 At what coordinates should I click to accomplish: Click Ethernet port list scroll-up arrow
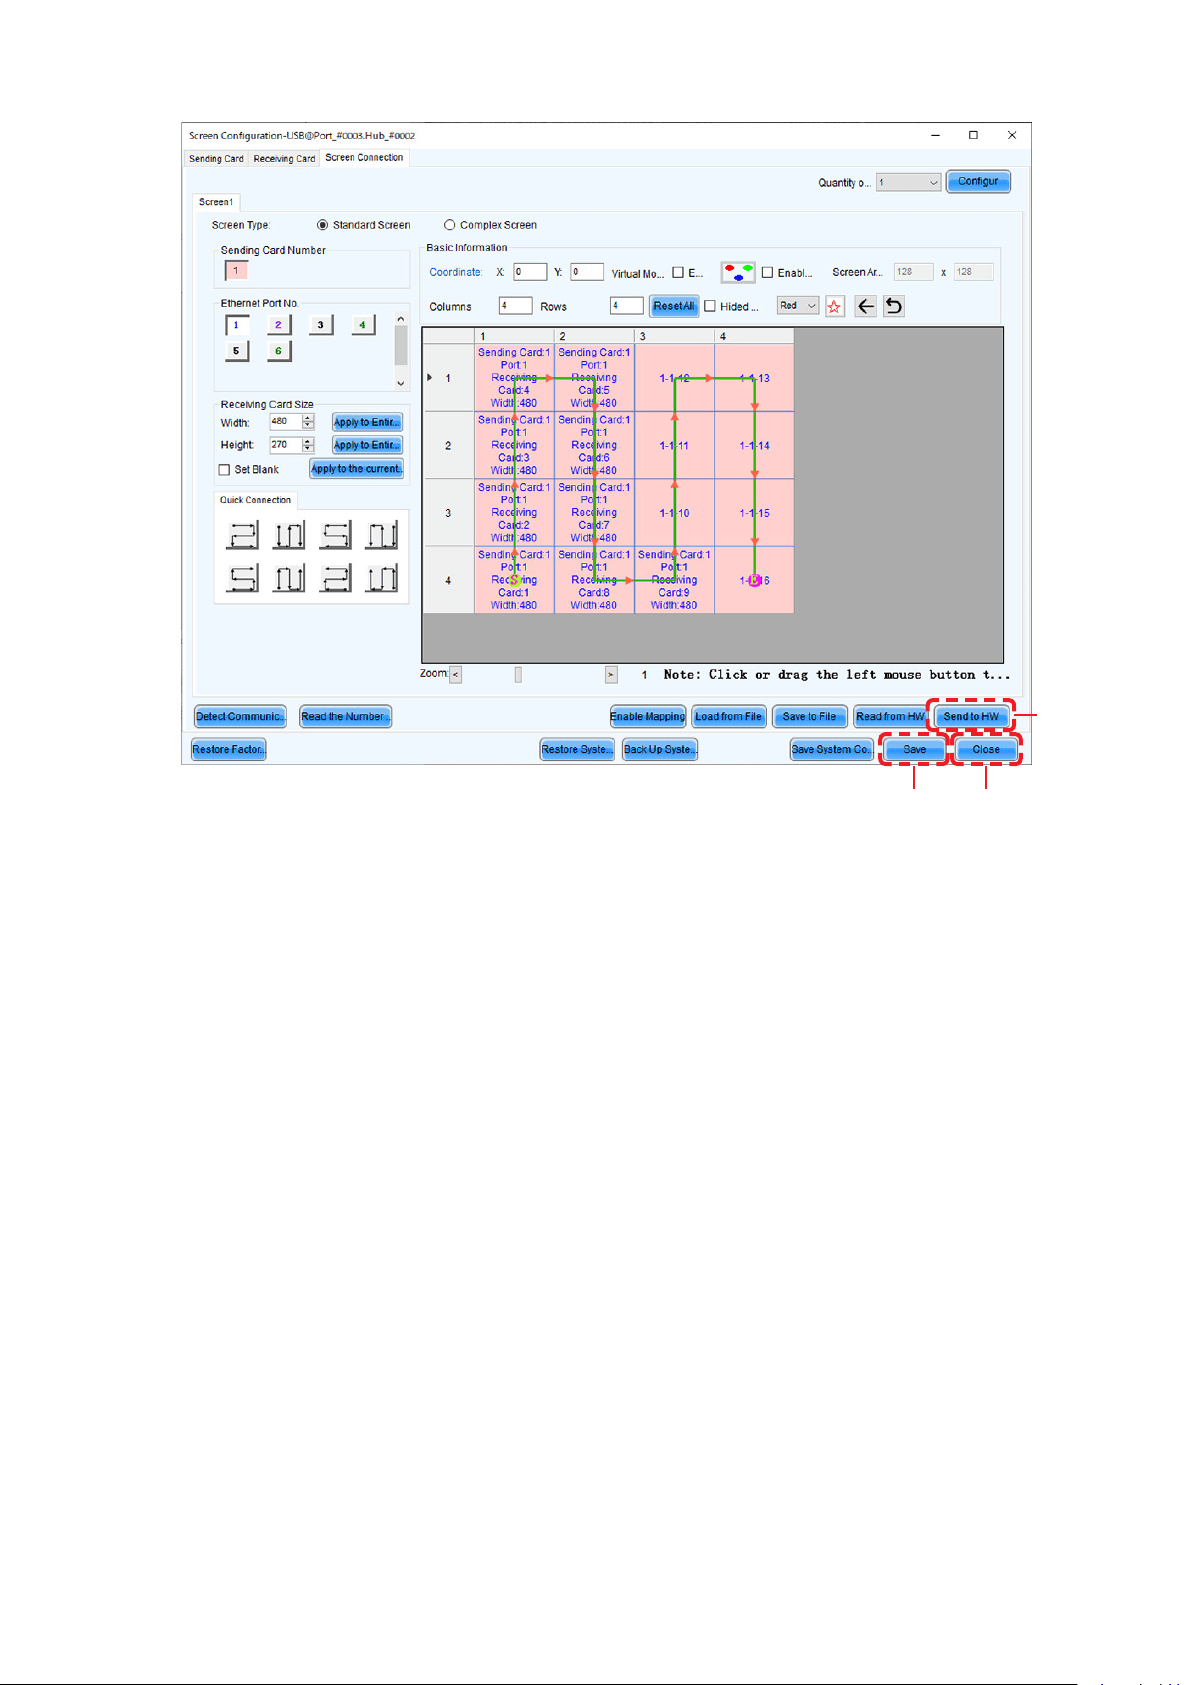click(401, 320)
